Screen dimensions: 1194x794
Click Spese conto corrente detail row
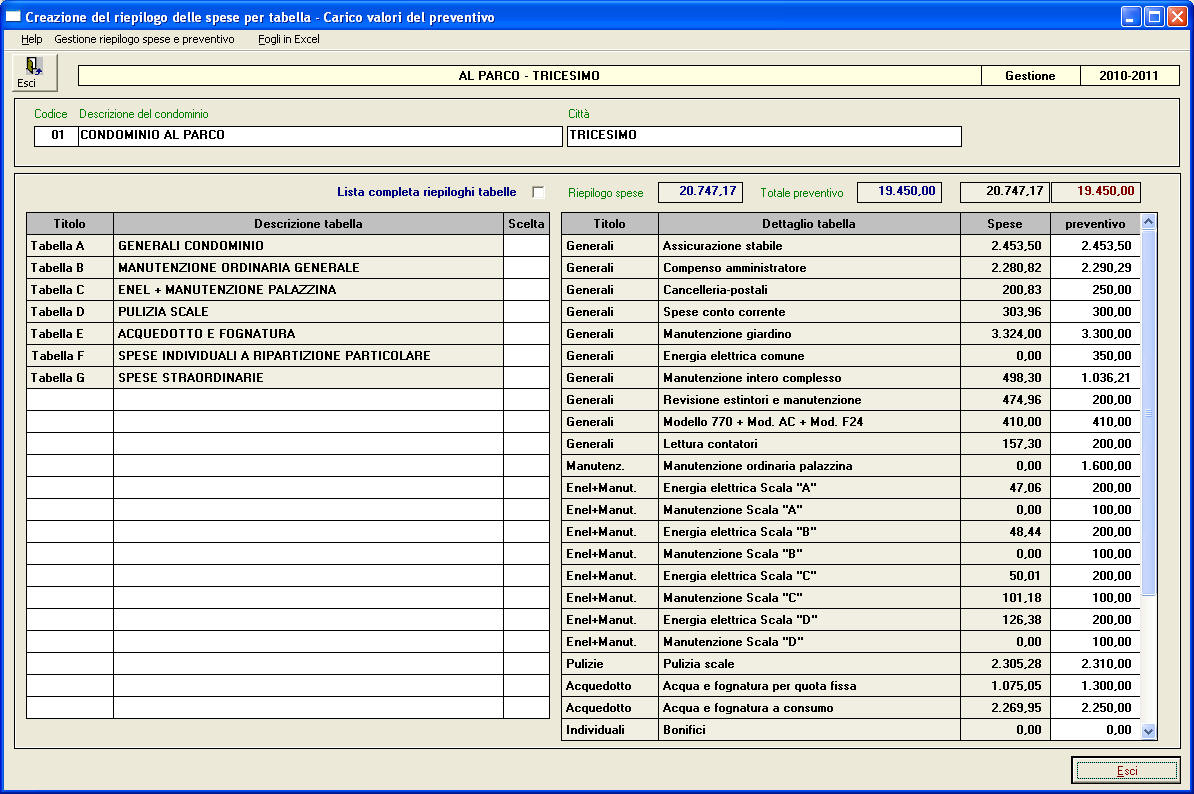point(851,311)
